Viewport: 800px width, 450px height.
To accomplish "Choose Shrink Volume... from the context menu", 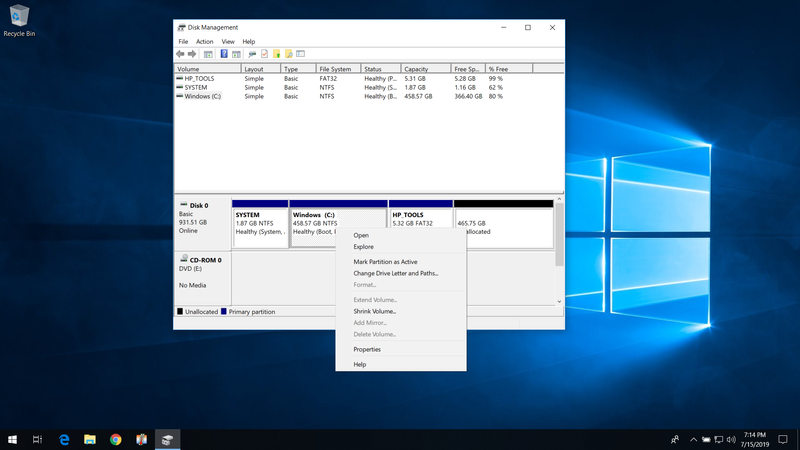I will click(375, 311).
